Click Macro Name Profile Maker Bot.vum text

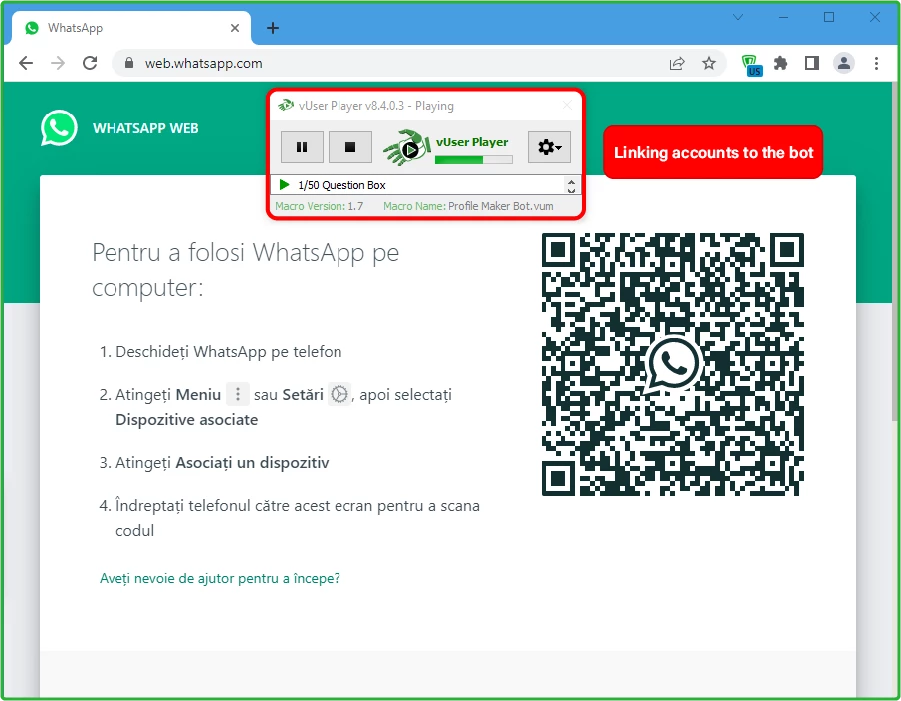point(468,206)
